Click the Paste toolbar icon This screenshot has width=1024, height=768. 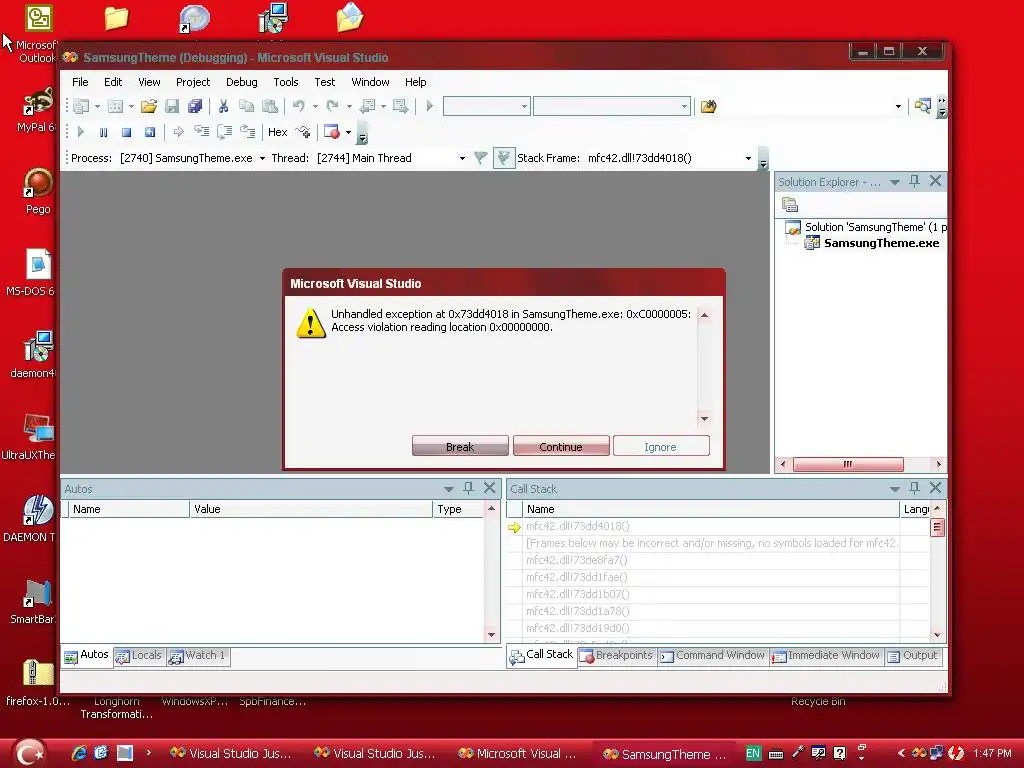(269, 106)
